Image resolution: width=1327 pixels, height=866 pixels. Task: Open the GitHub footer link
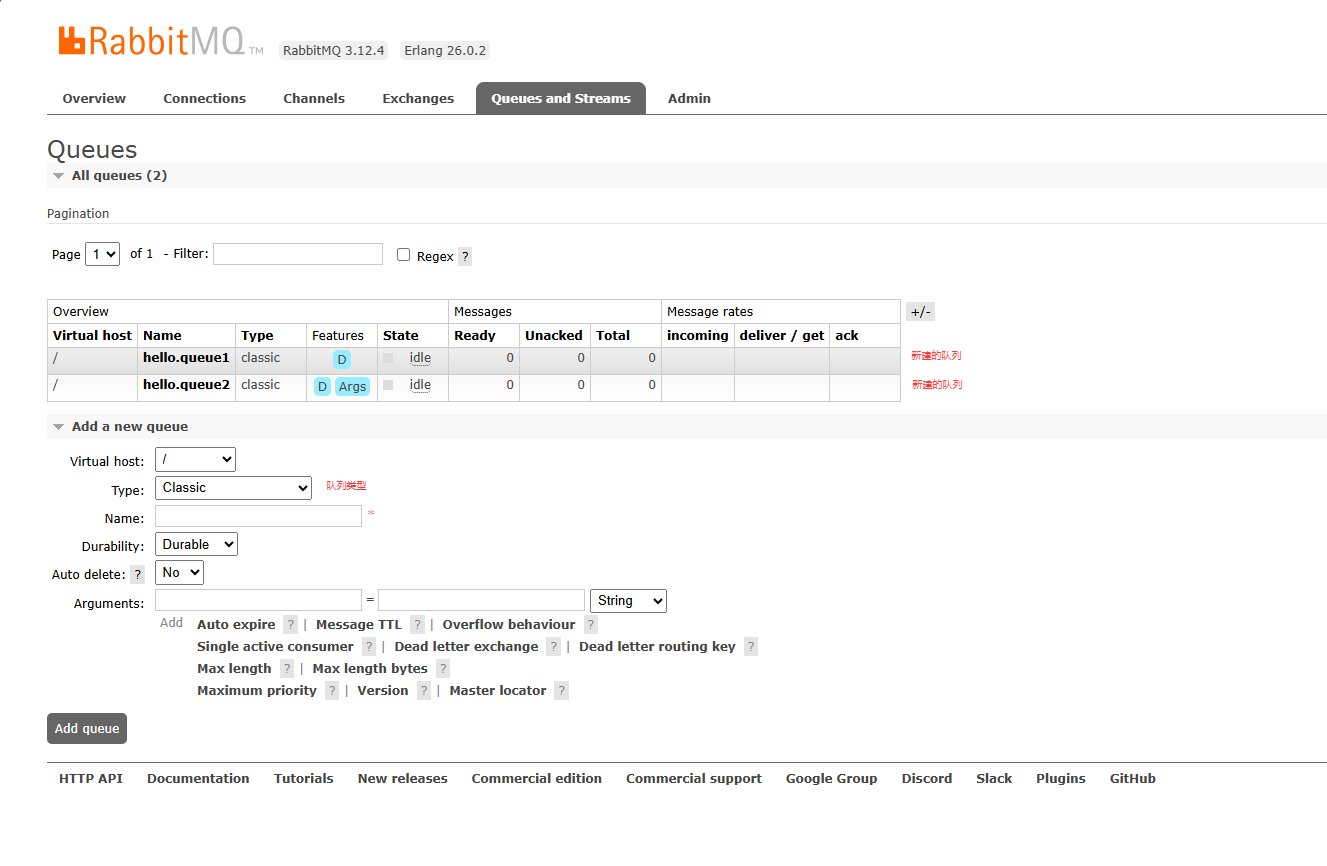coord(1132,779)
